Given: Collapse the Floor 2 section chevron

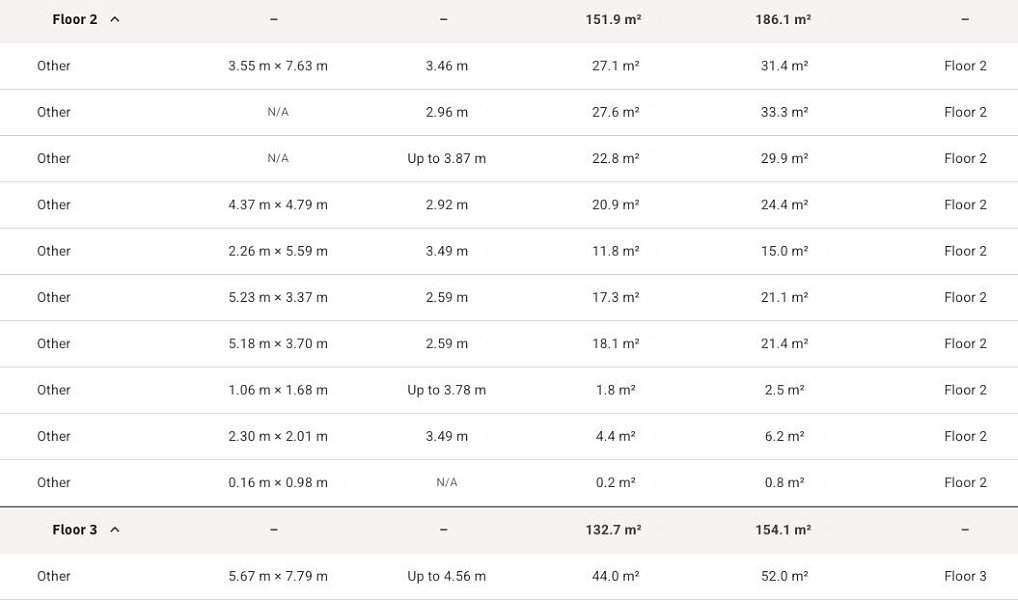Looking at the screenshot, I should [x=115, y=19].
